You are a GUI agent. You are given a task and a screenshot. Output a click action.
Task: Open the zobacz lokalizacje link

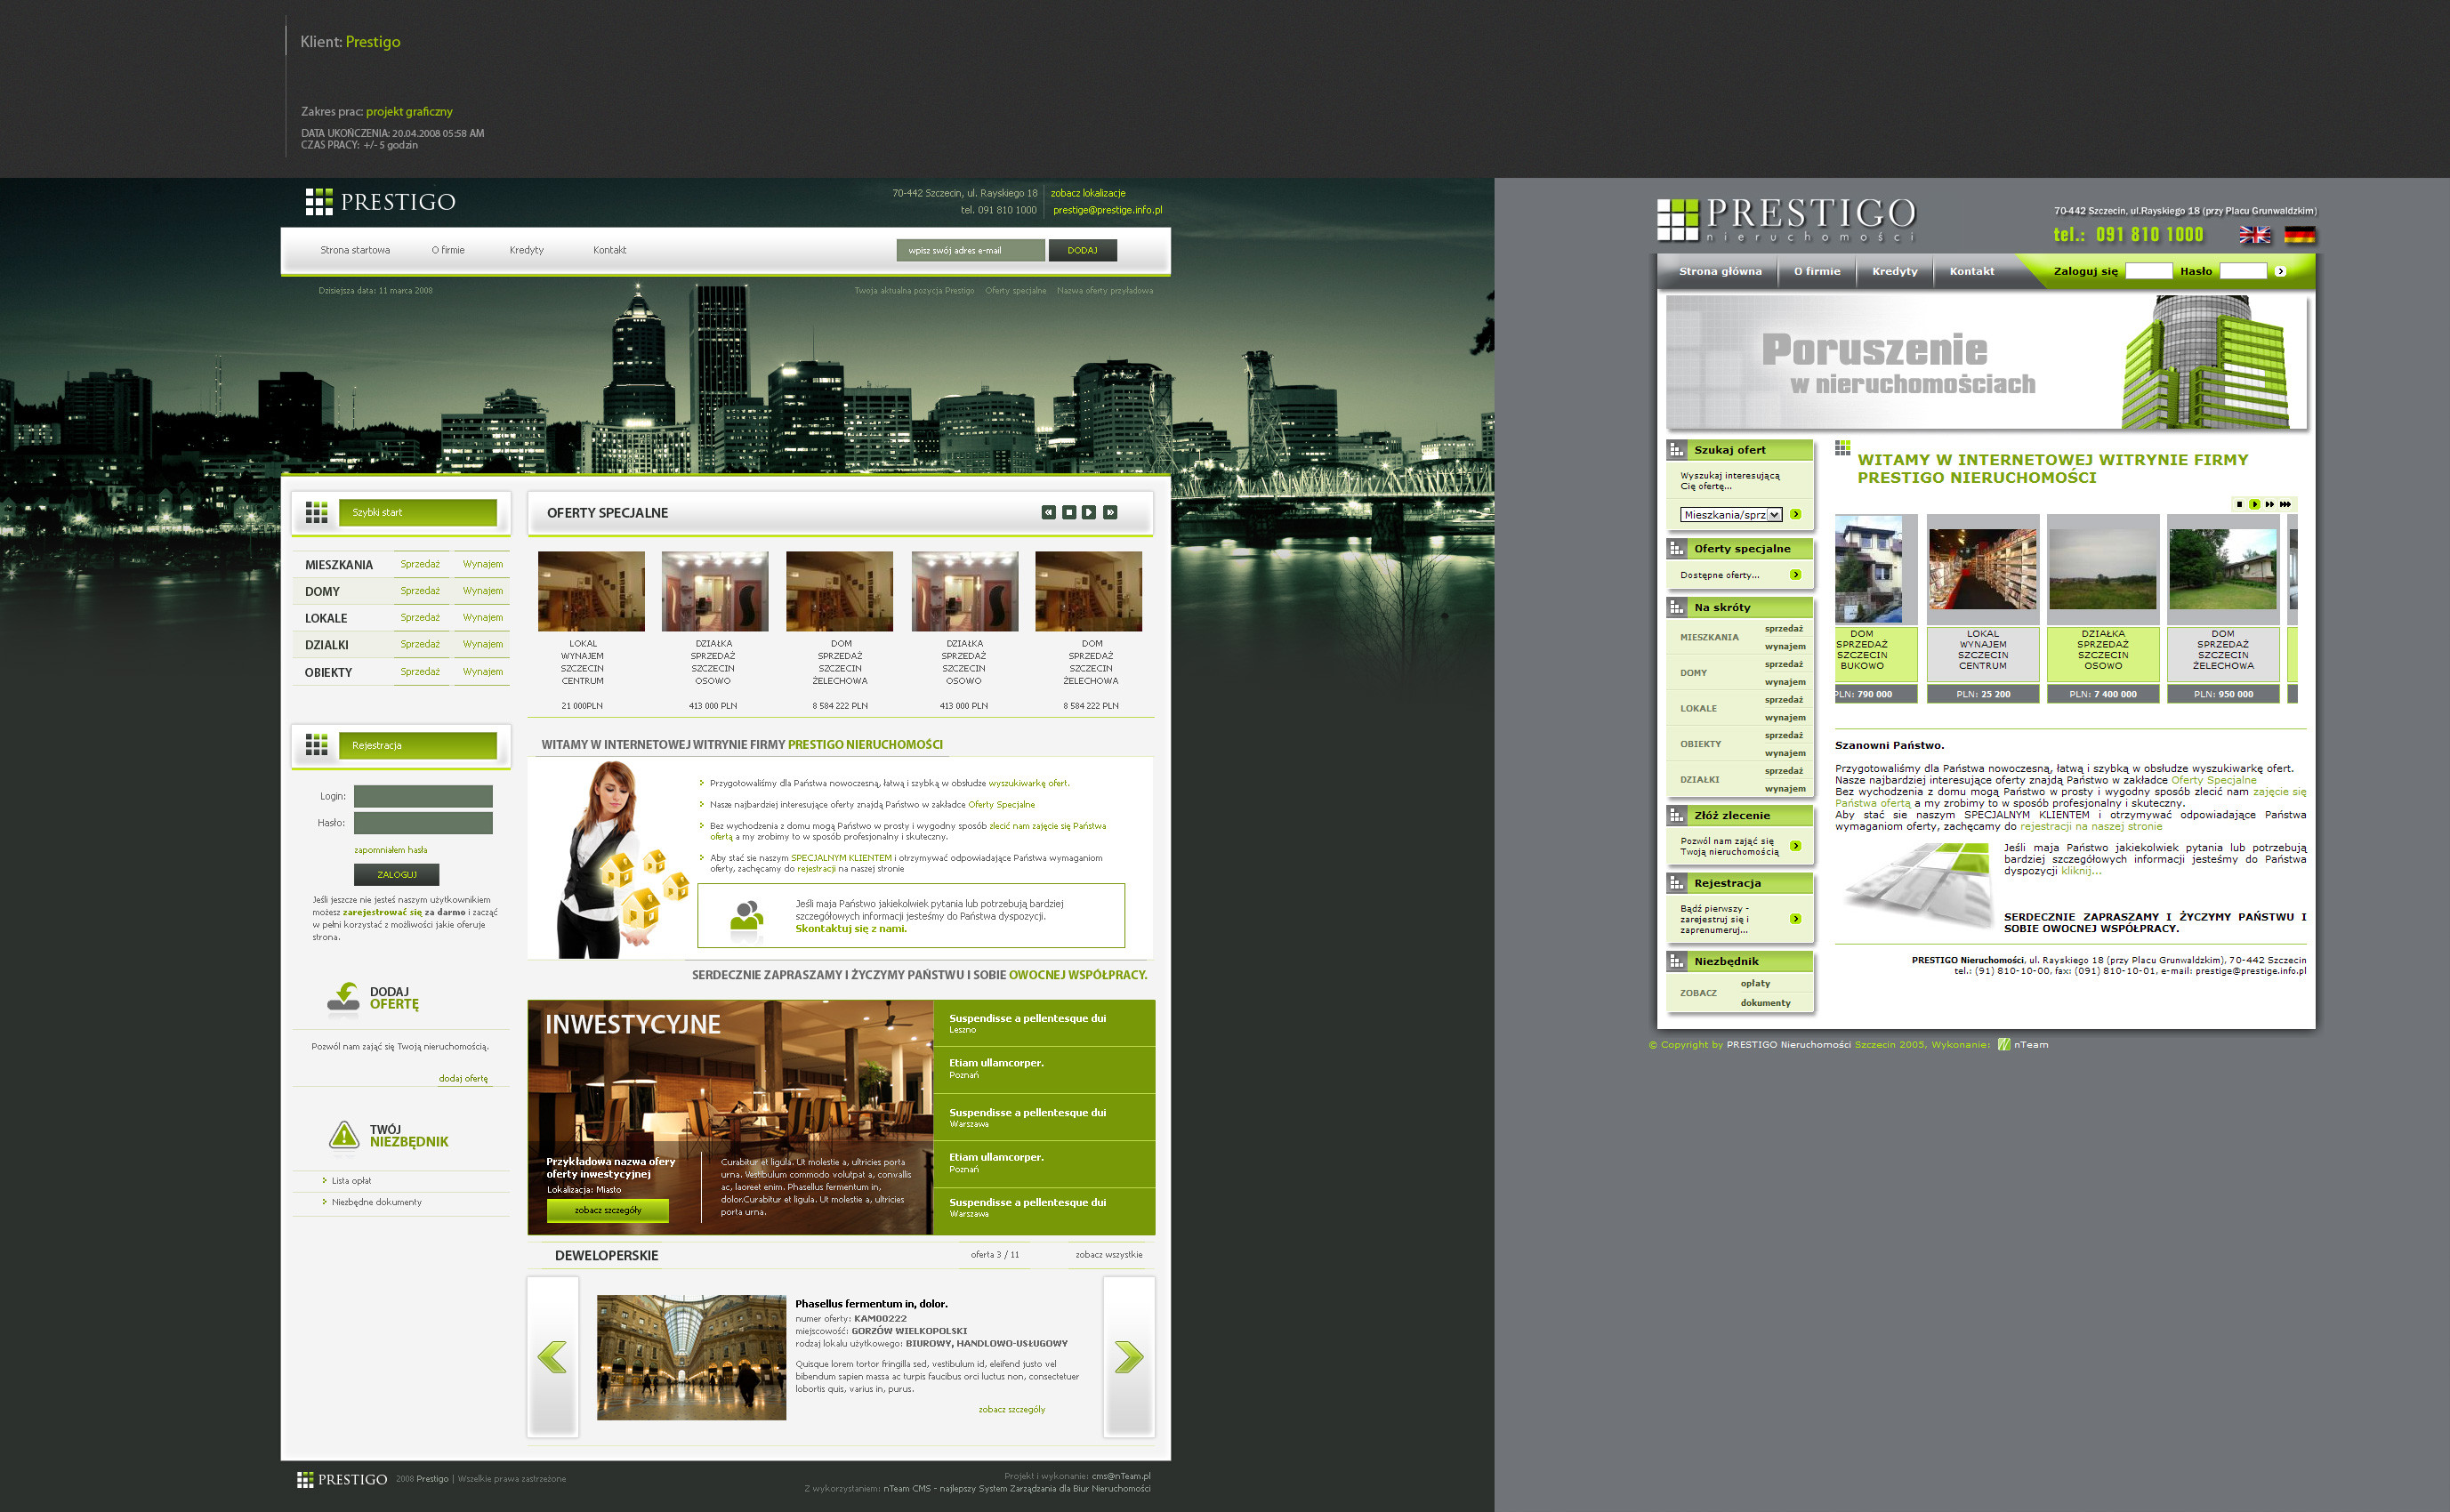click(x=1088, y=193)
